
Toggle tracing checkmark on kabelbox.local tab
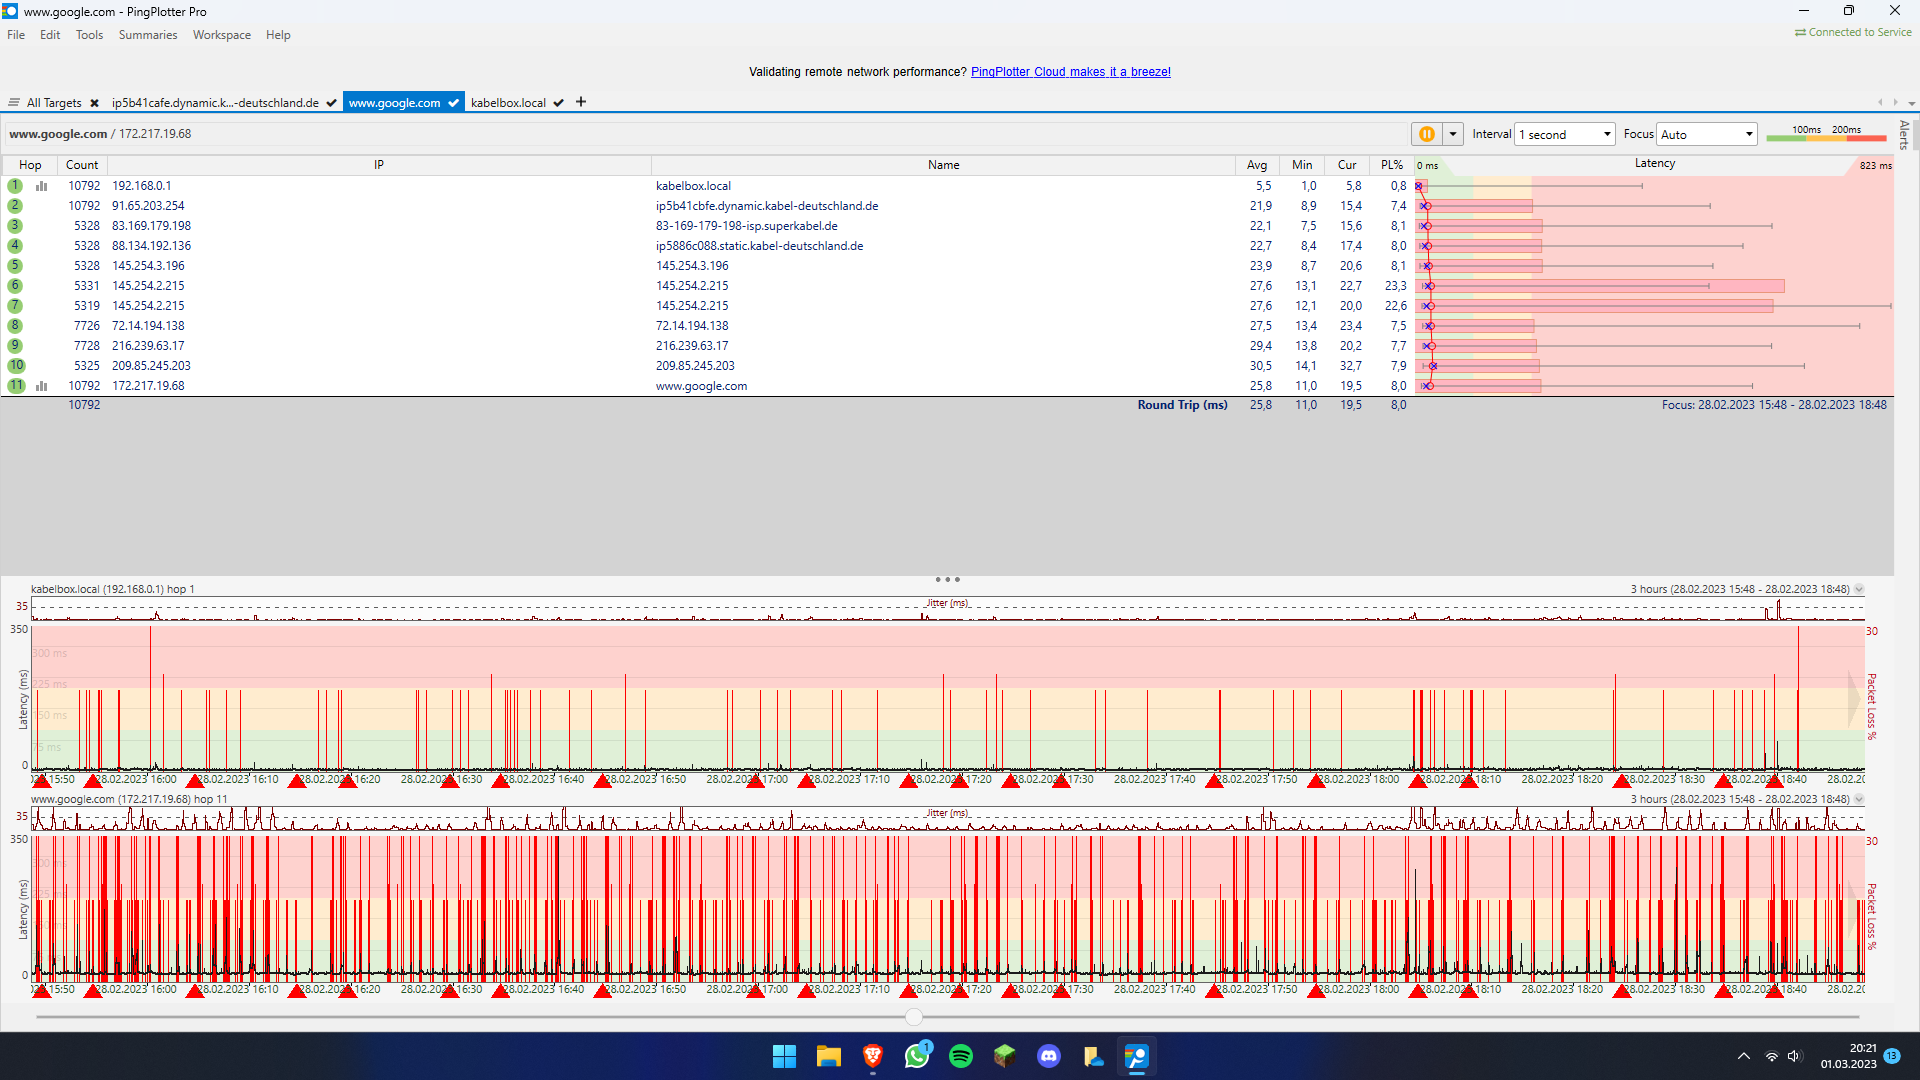point(558,102)
